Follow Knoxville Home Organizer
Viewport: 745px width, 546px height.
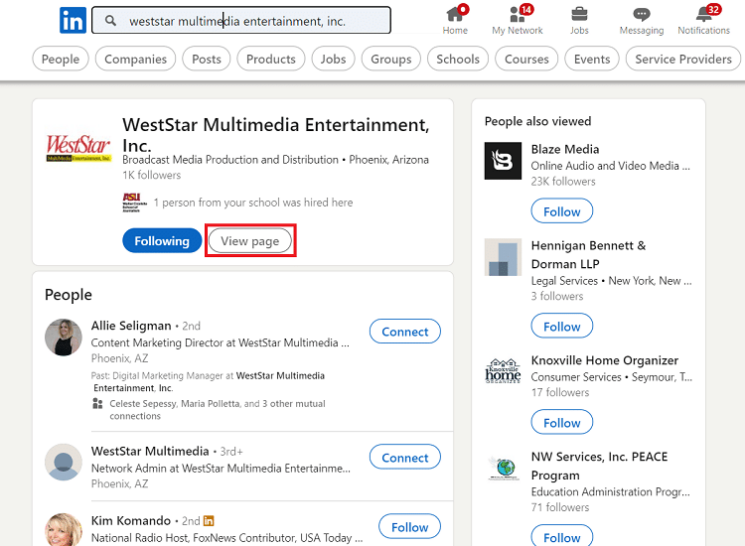tap(562, 422)
